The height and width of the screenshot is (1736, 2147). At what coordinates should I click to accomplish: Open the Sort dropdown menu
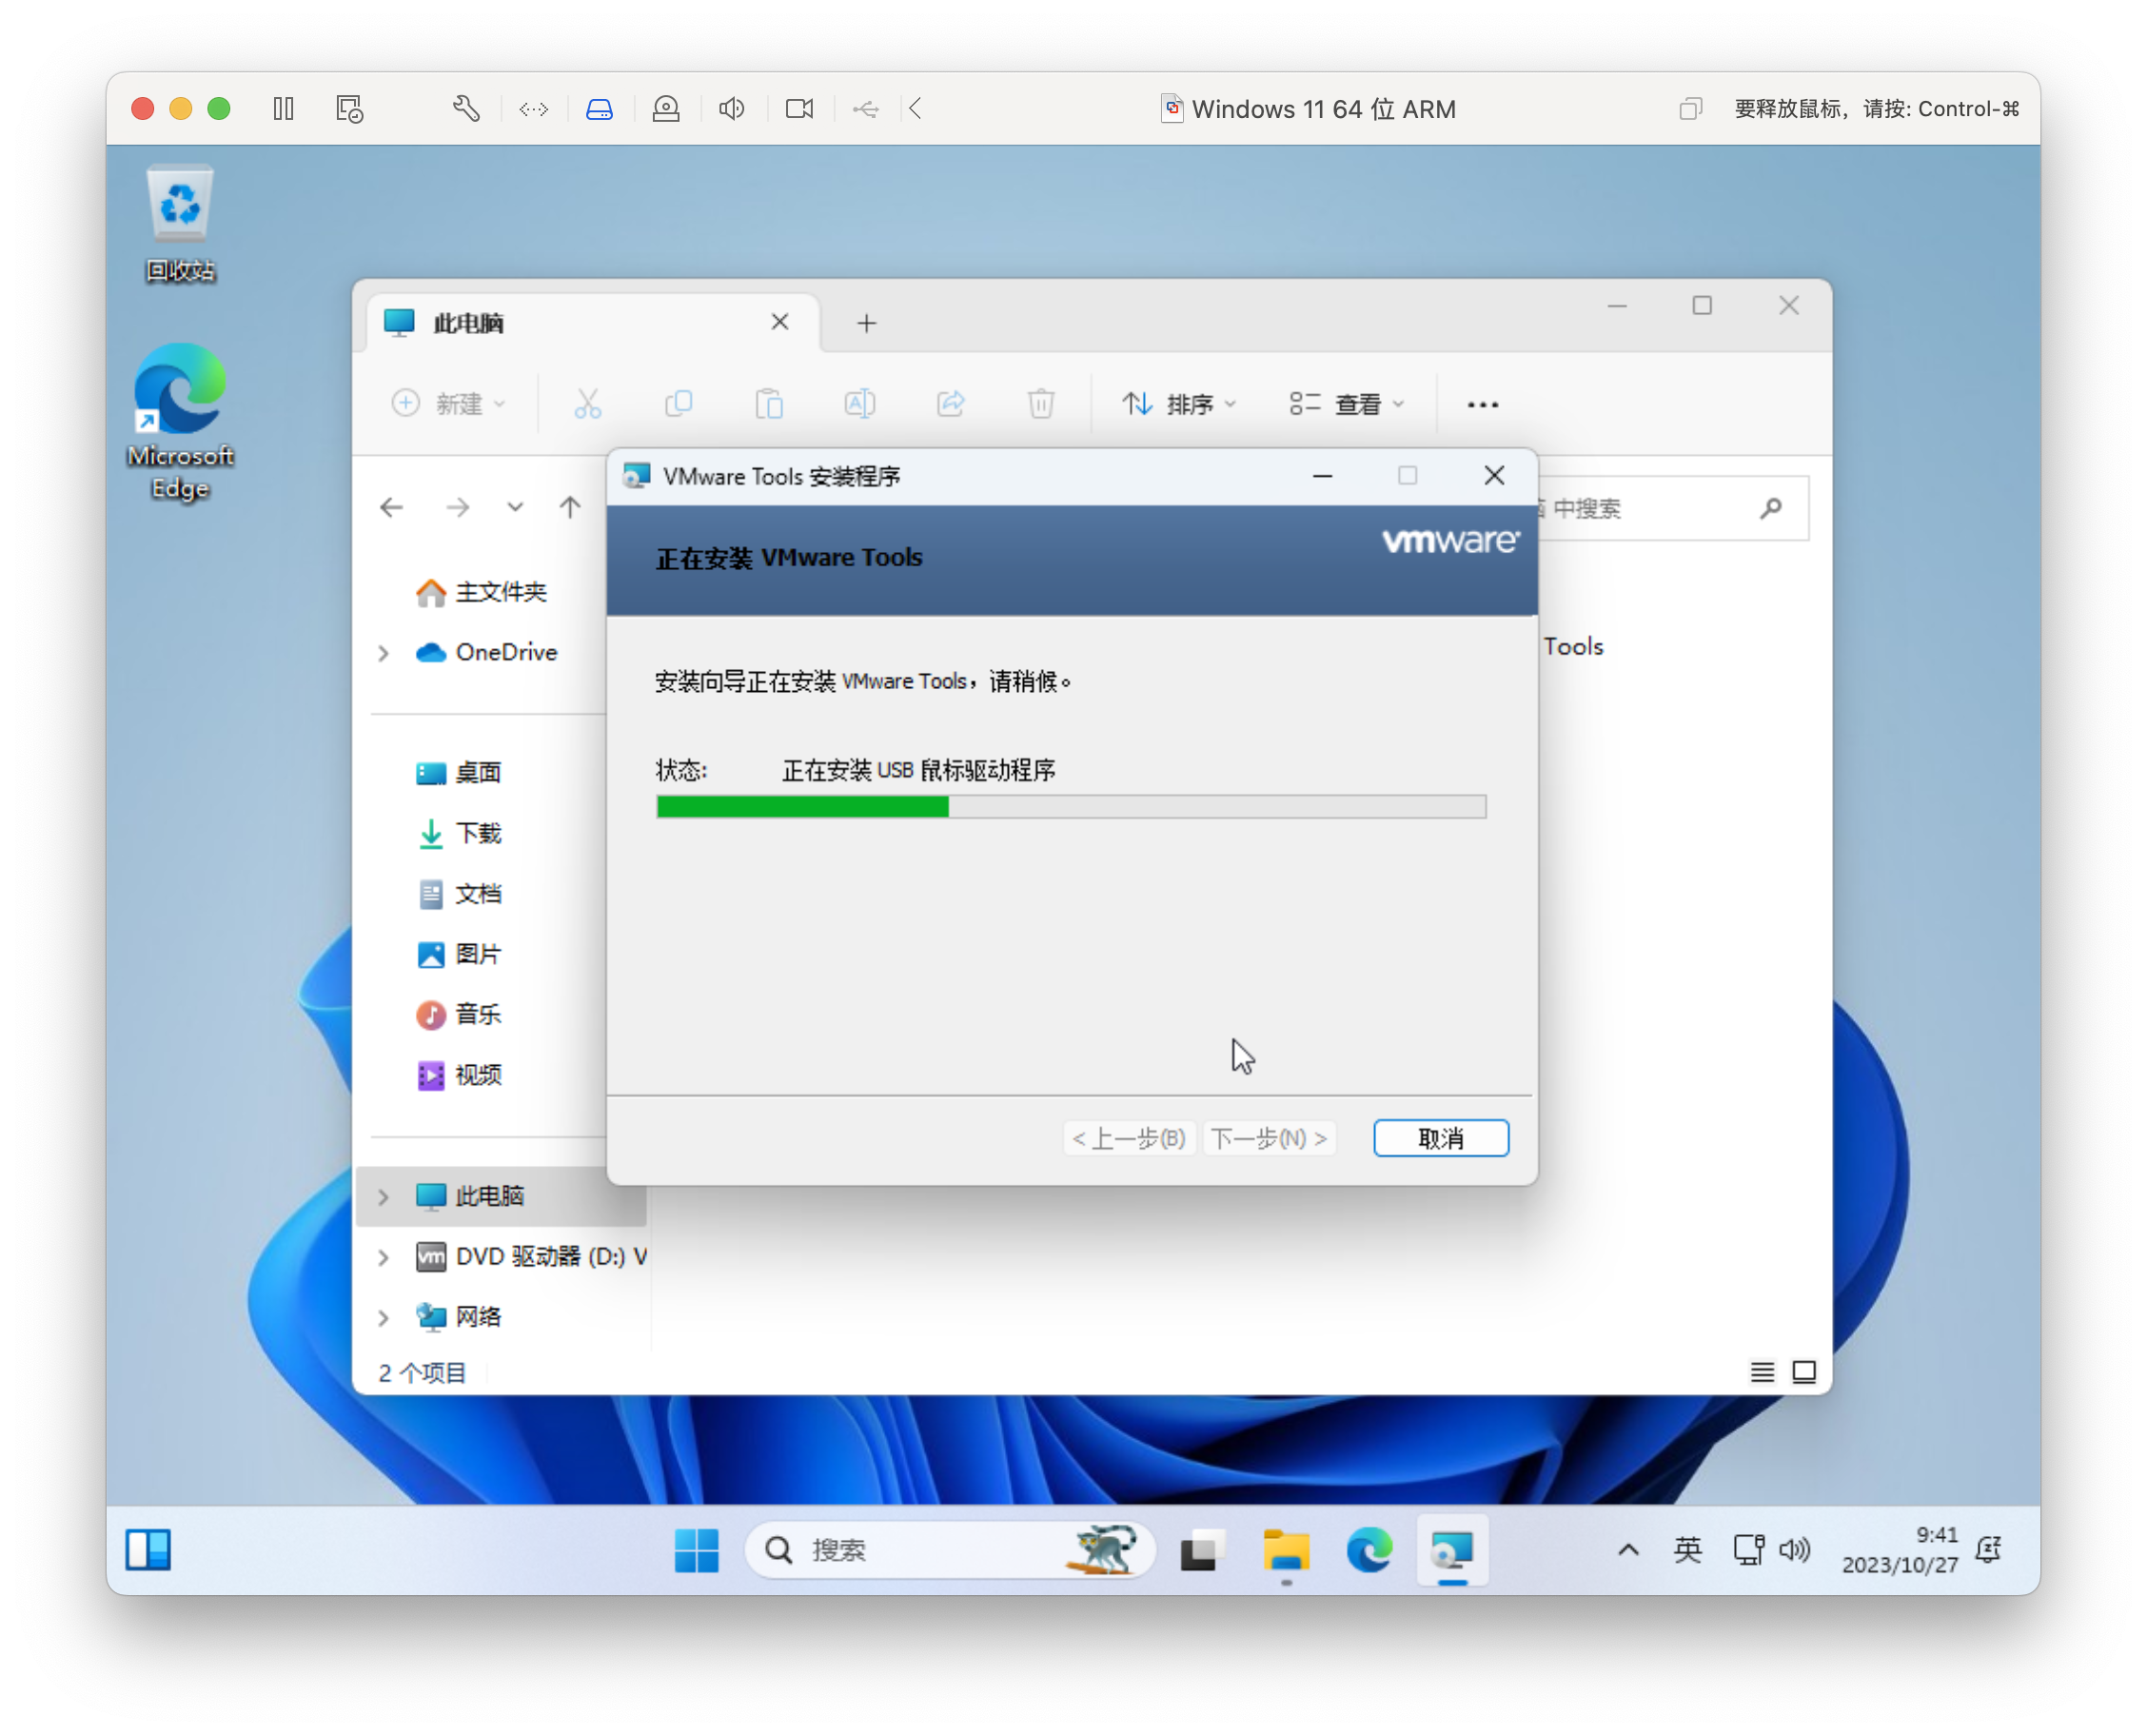[x=1180, y=404]
